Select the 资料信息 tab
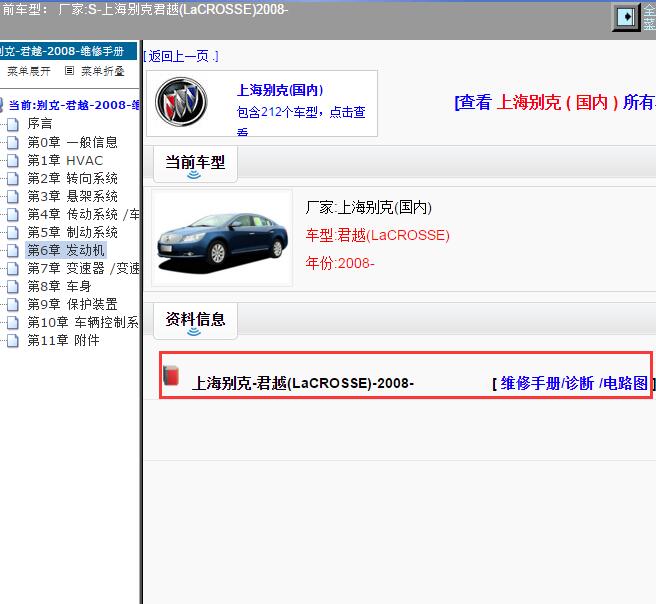This screenshot has height=604, width=656. tap(195, 320)
